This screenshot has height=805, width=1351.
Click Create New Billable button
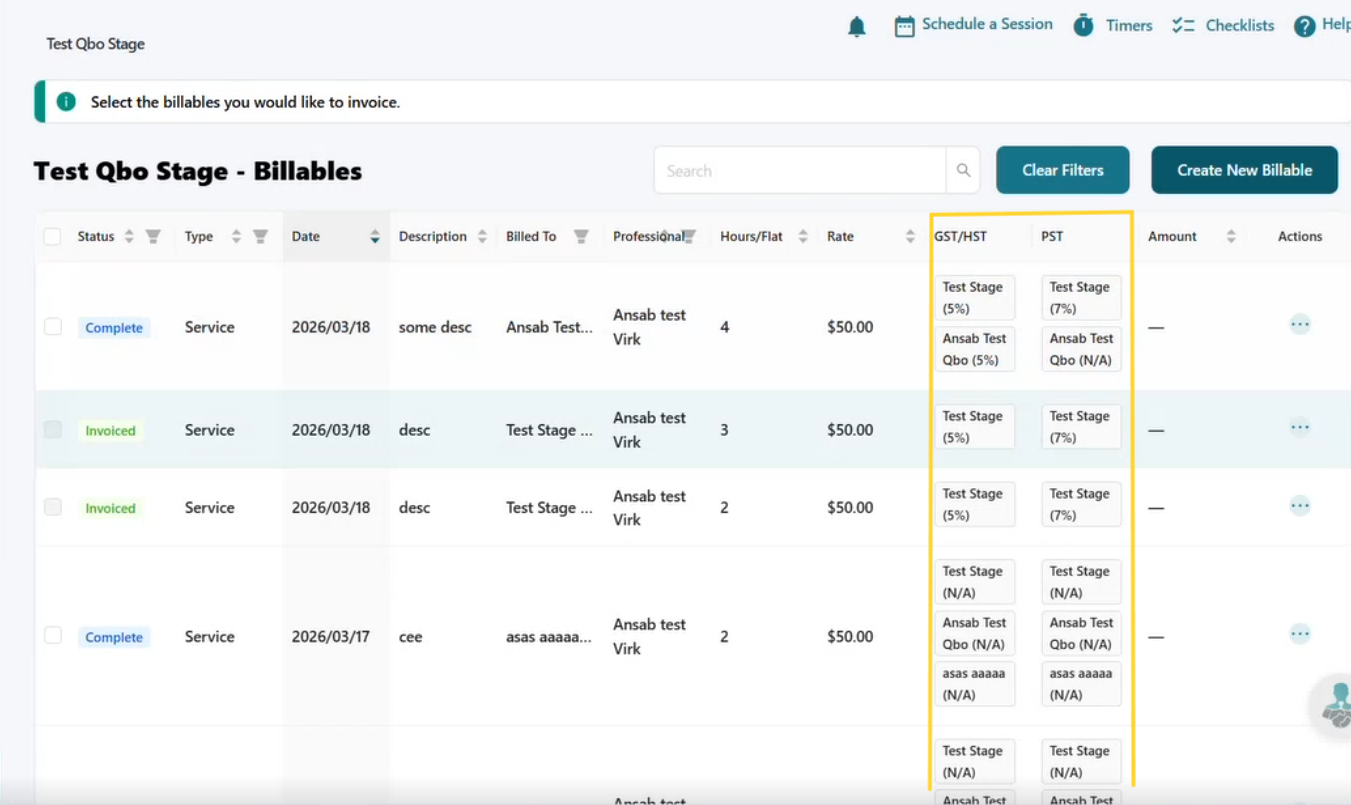[1244, 170]
